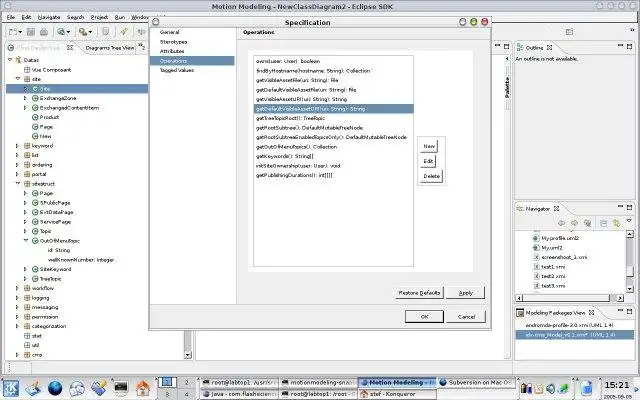Click Navigator link with editor icon
This screenshot has height=400, width=640.
(616, 223)
